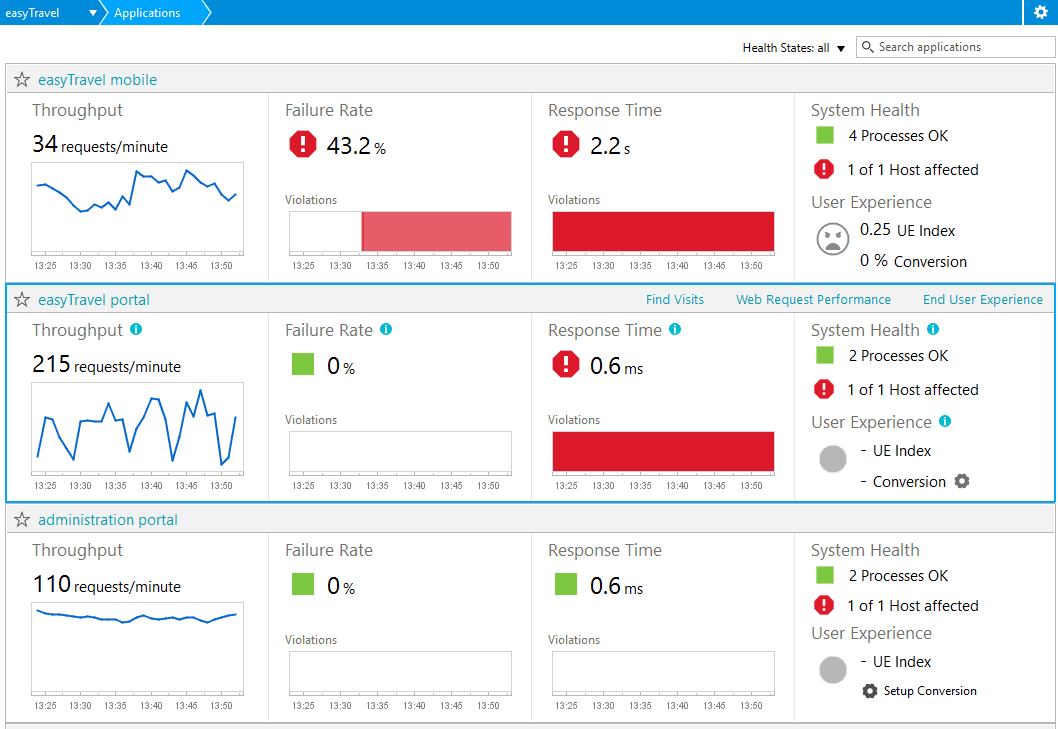This screenshot has height=729, width=1058.
Task: Click the 34 requests/minute value
Action: (x=100, y=144)
